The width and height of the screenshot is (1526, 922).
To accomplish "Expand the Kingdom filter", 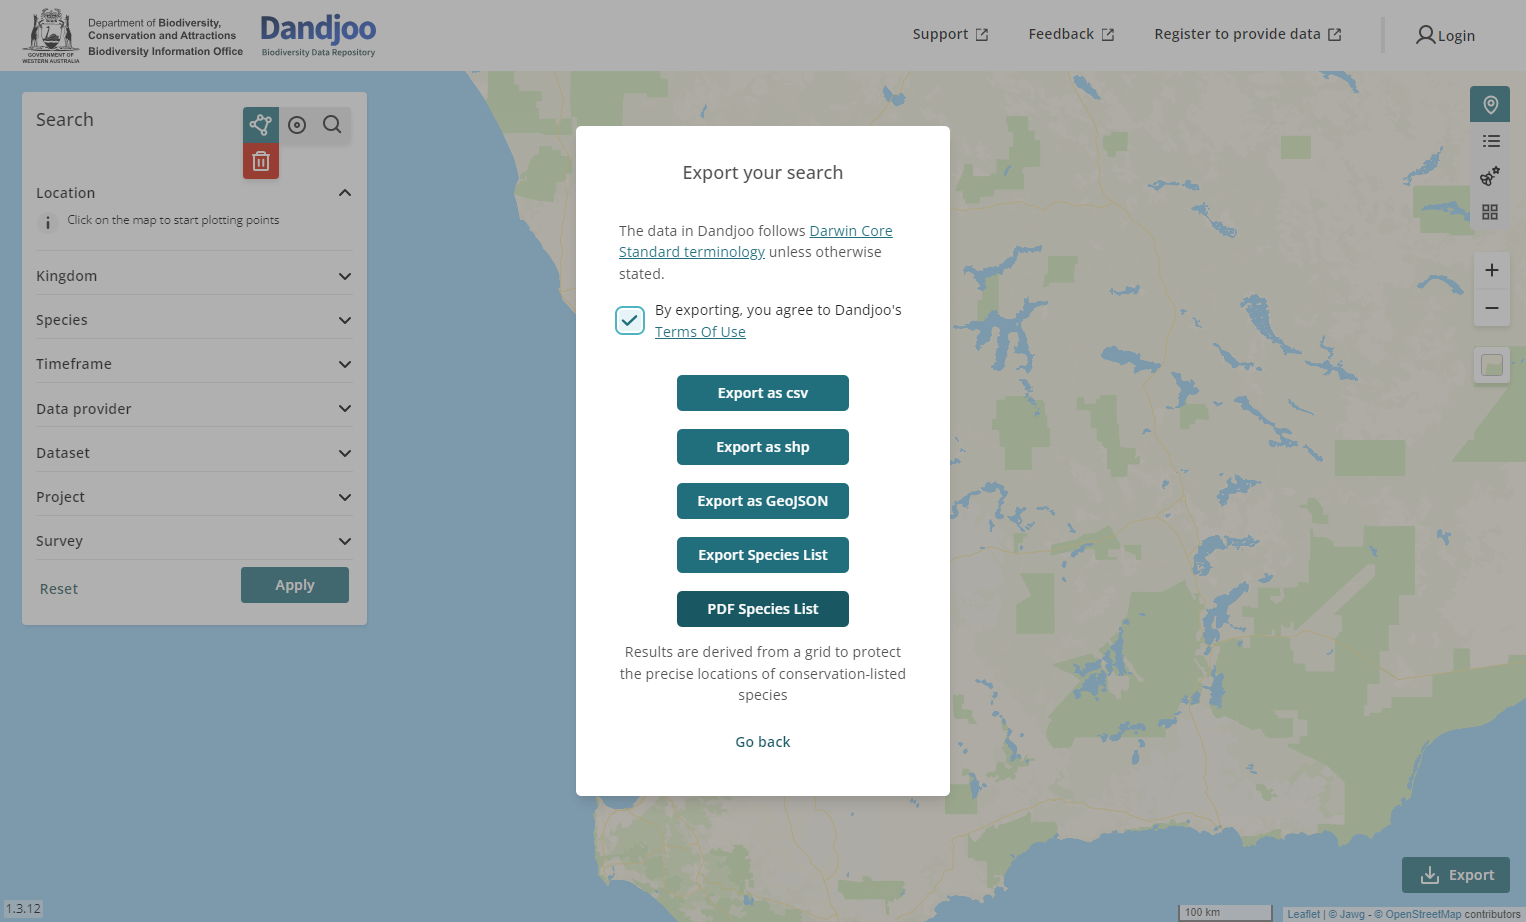I will 194,276.
